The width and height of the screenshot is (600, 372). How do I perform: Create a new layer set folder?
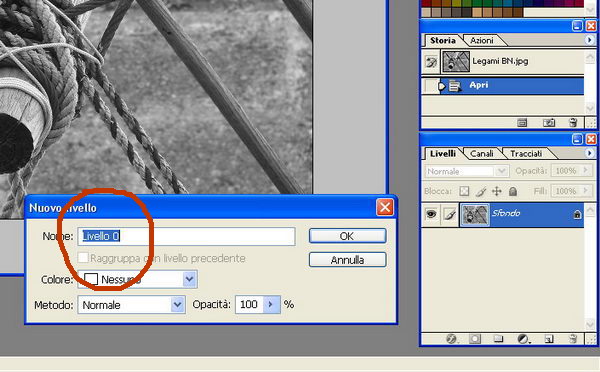pos(498,339)
